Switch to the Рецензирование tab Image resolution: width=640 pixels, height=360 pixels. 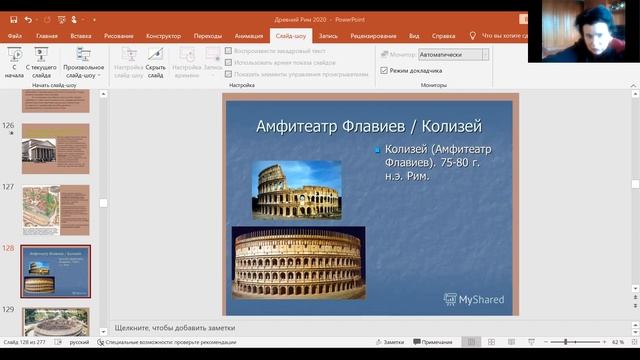click(x=373, y=36)
